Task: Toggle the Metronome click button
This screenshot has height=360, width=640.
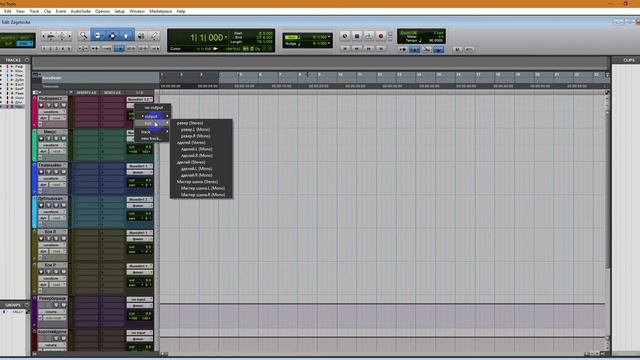Action: pos(415,49)
